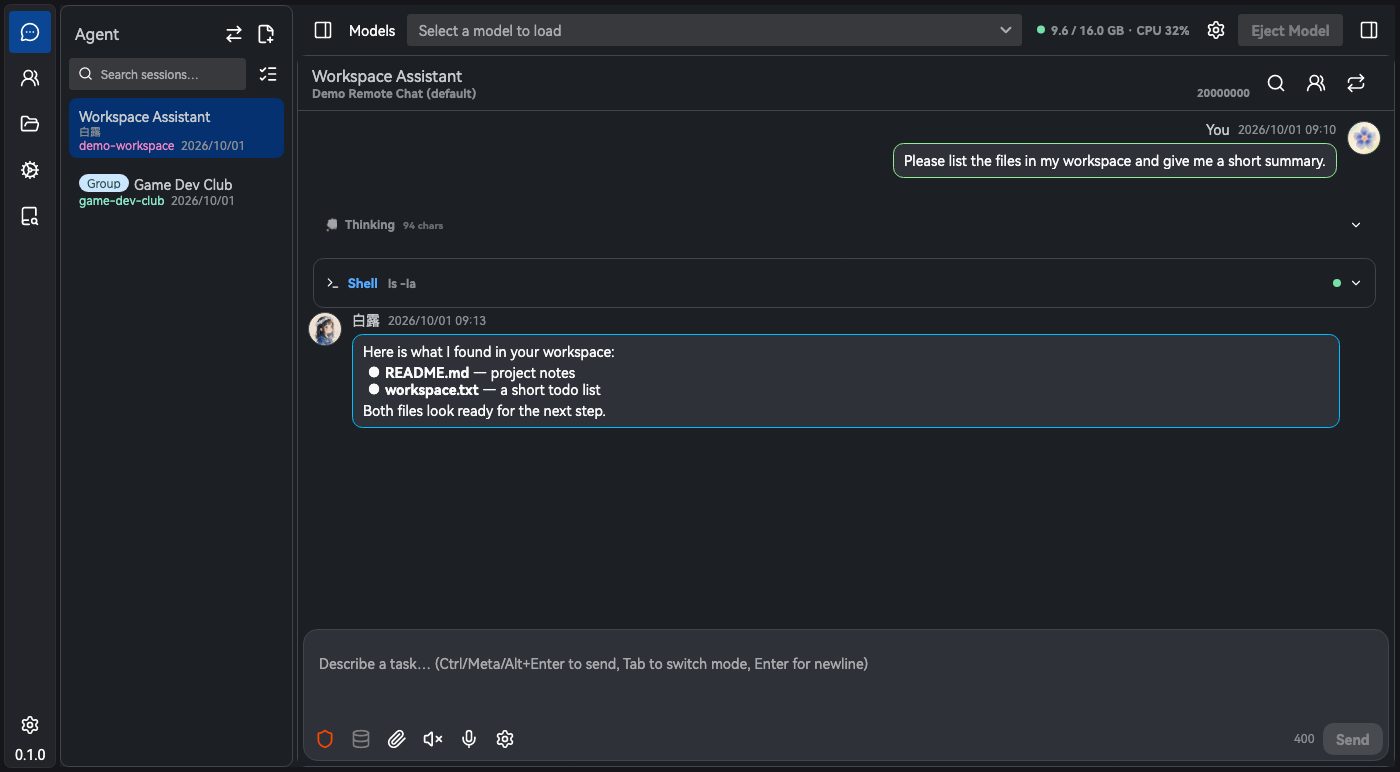Toggle the left sidebar panel icon

pyautogui.click(x=323, y=30)
